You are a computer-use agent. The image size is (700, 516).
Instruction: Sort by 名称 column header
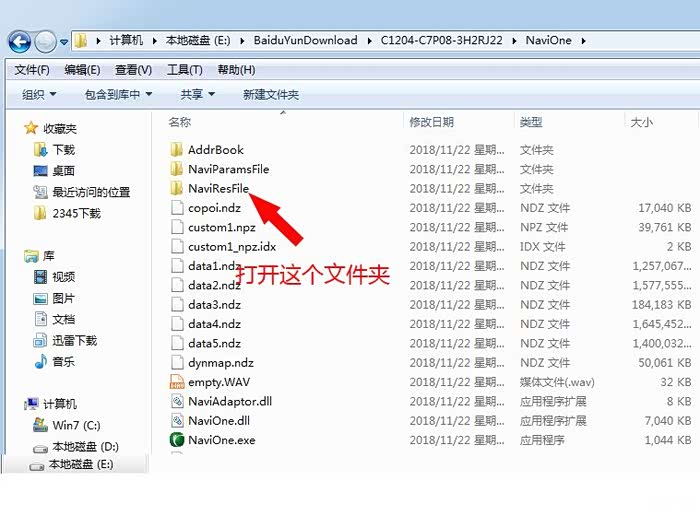coord(180,122)
